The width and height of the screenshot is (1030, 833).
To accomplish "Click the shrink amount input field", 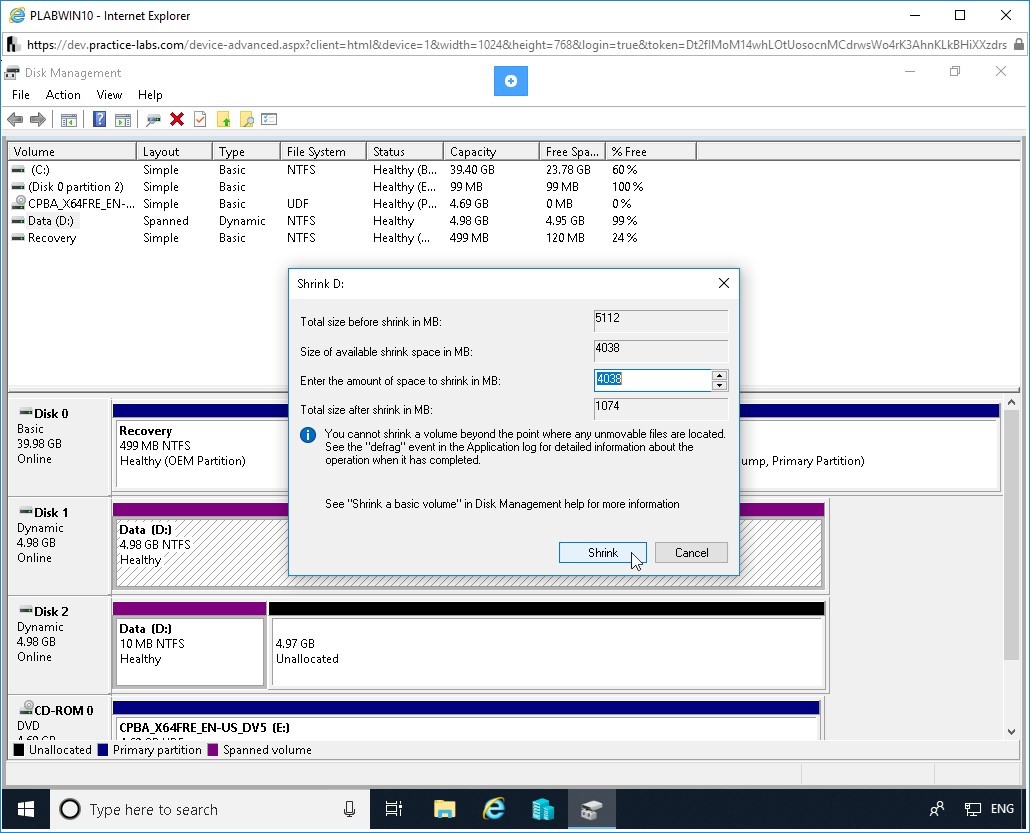I will coord(652,380).
